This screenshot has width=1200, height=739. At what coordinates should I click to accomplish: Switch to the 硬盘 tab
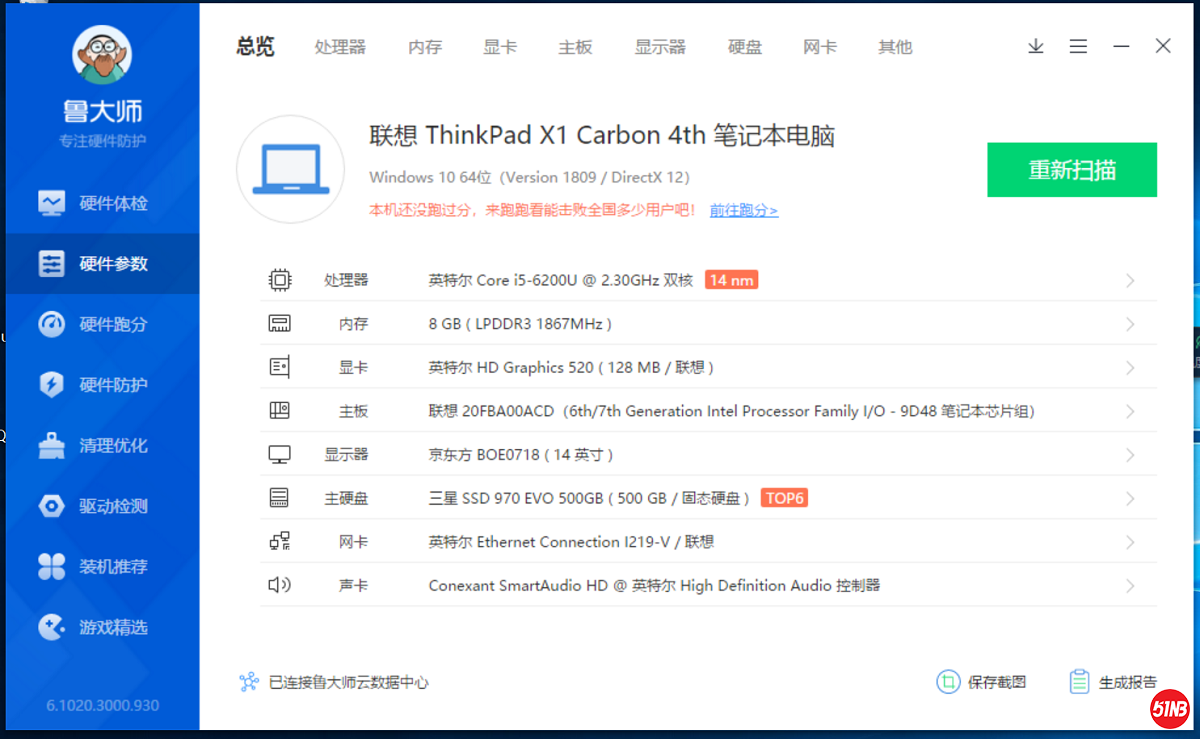click(x=745, y=47)
